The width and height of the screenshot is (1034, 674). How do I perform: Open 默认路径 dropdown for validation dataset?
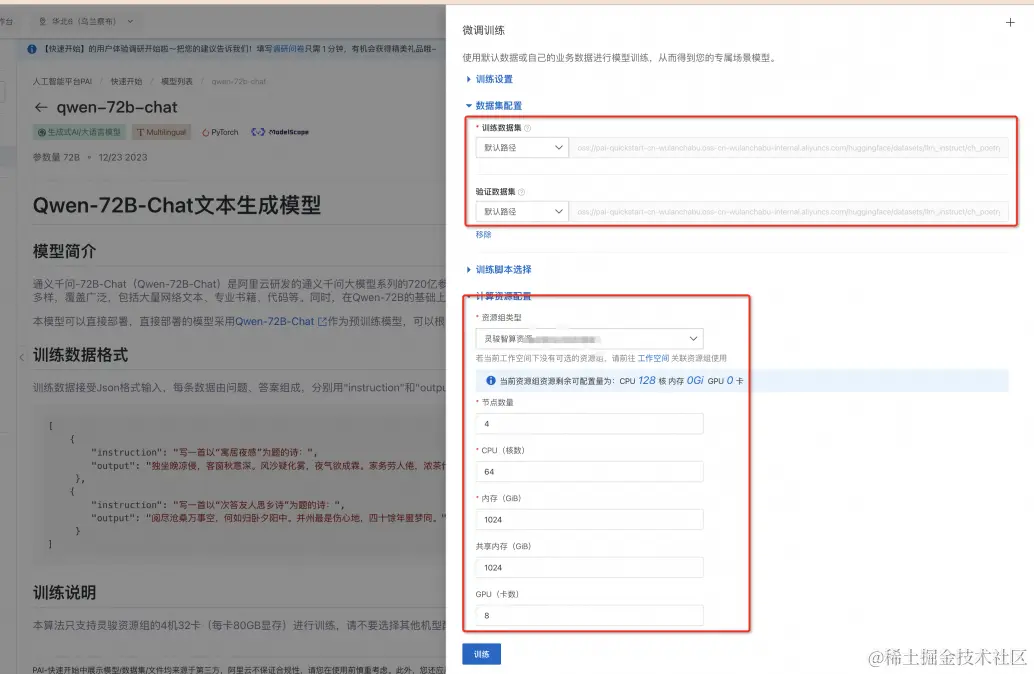(x=522, y=212)
